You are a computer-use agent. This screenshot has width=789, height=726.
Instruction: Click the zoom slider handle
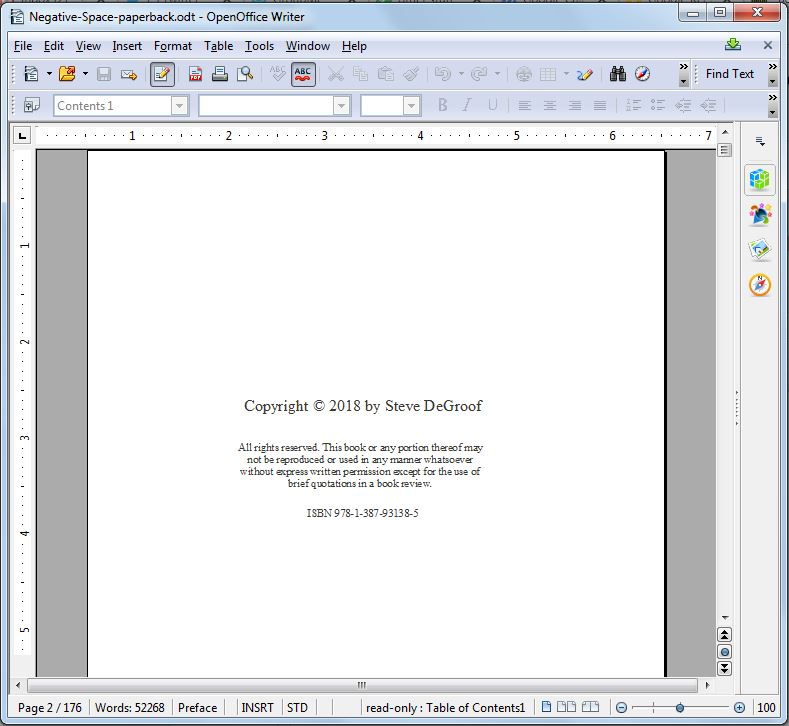680,708
